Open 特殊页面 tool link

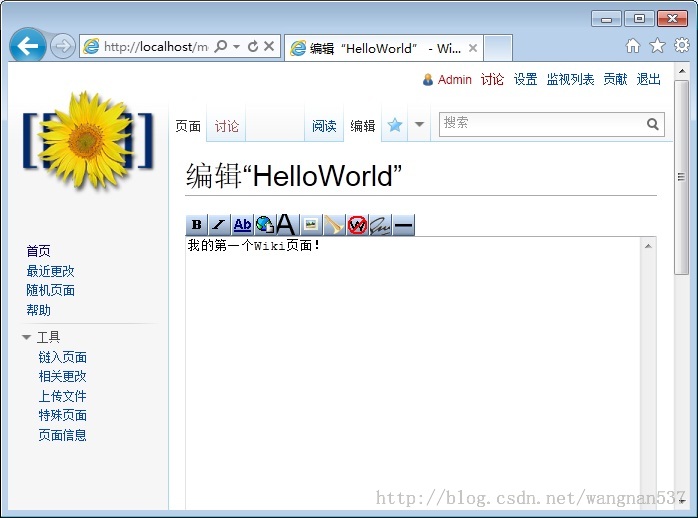point(62,416)
